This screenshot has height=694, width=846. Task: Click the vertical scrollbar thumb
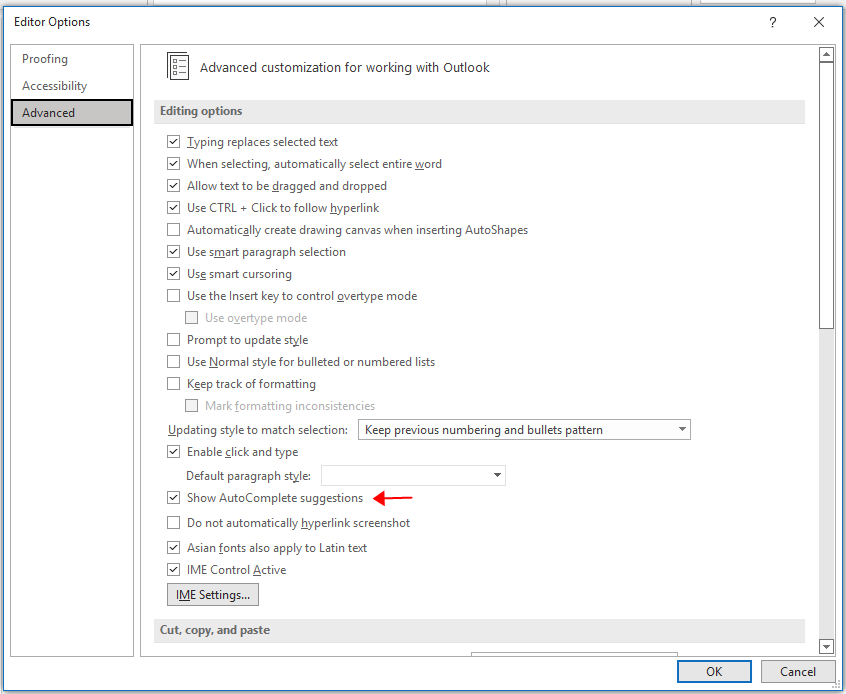[x=826, y=195]
